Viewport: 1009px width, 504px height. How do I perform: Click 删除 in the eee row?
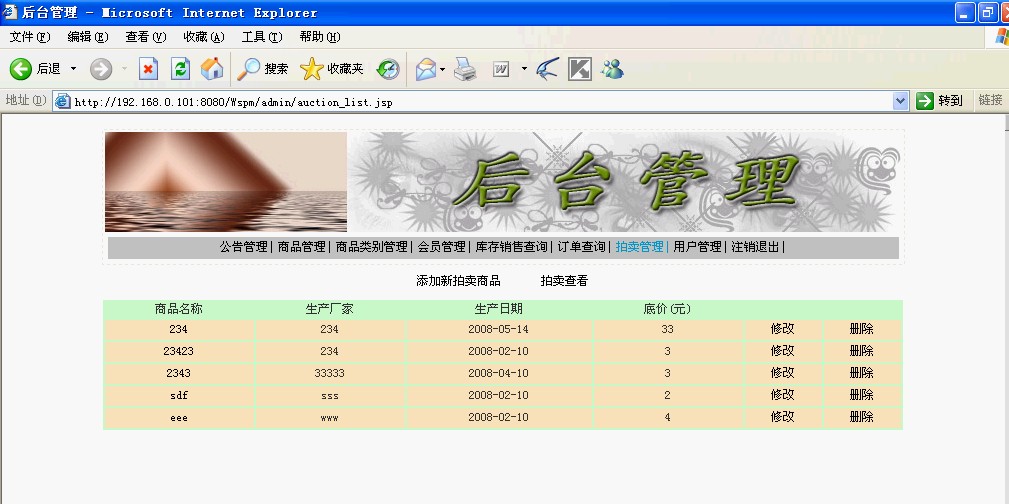[862, 416]
